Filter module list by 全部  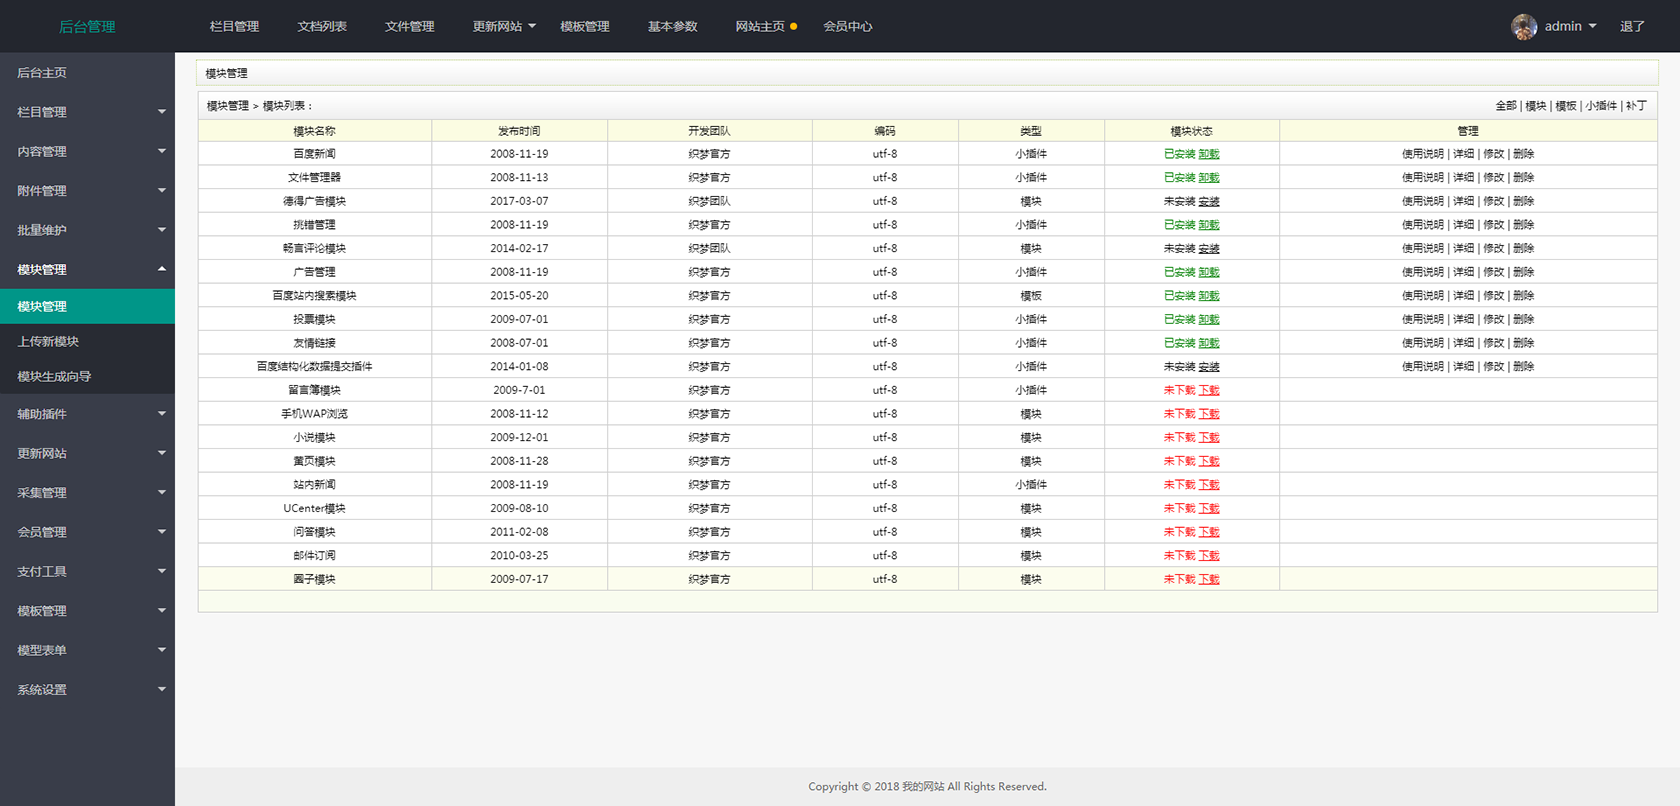tap(1506, 106)
